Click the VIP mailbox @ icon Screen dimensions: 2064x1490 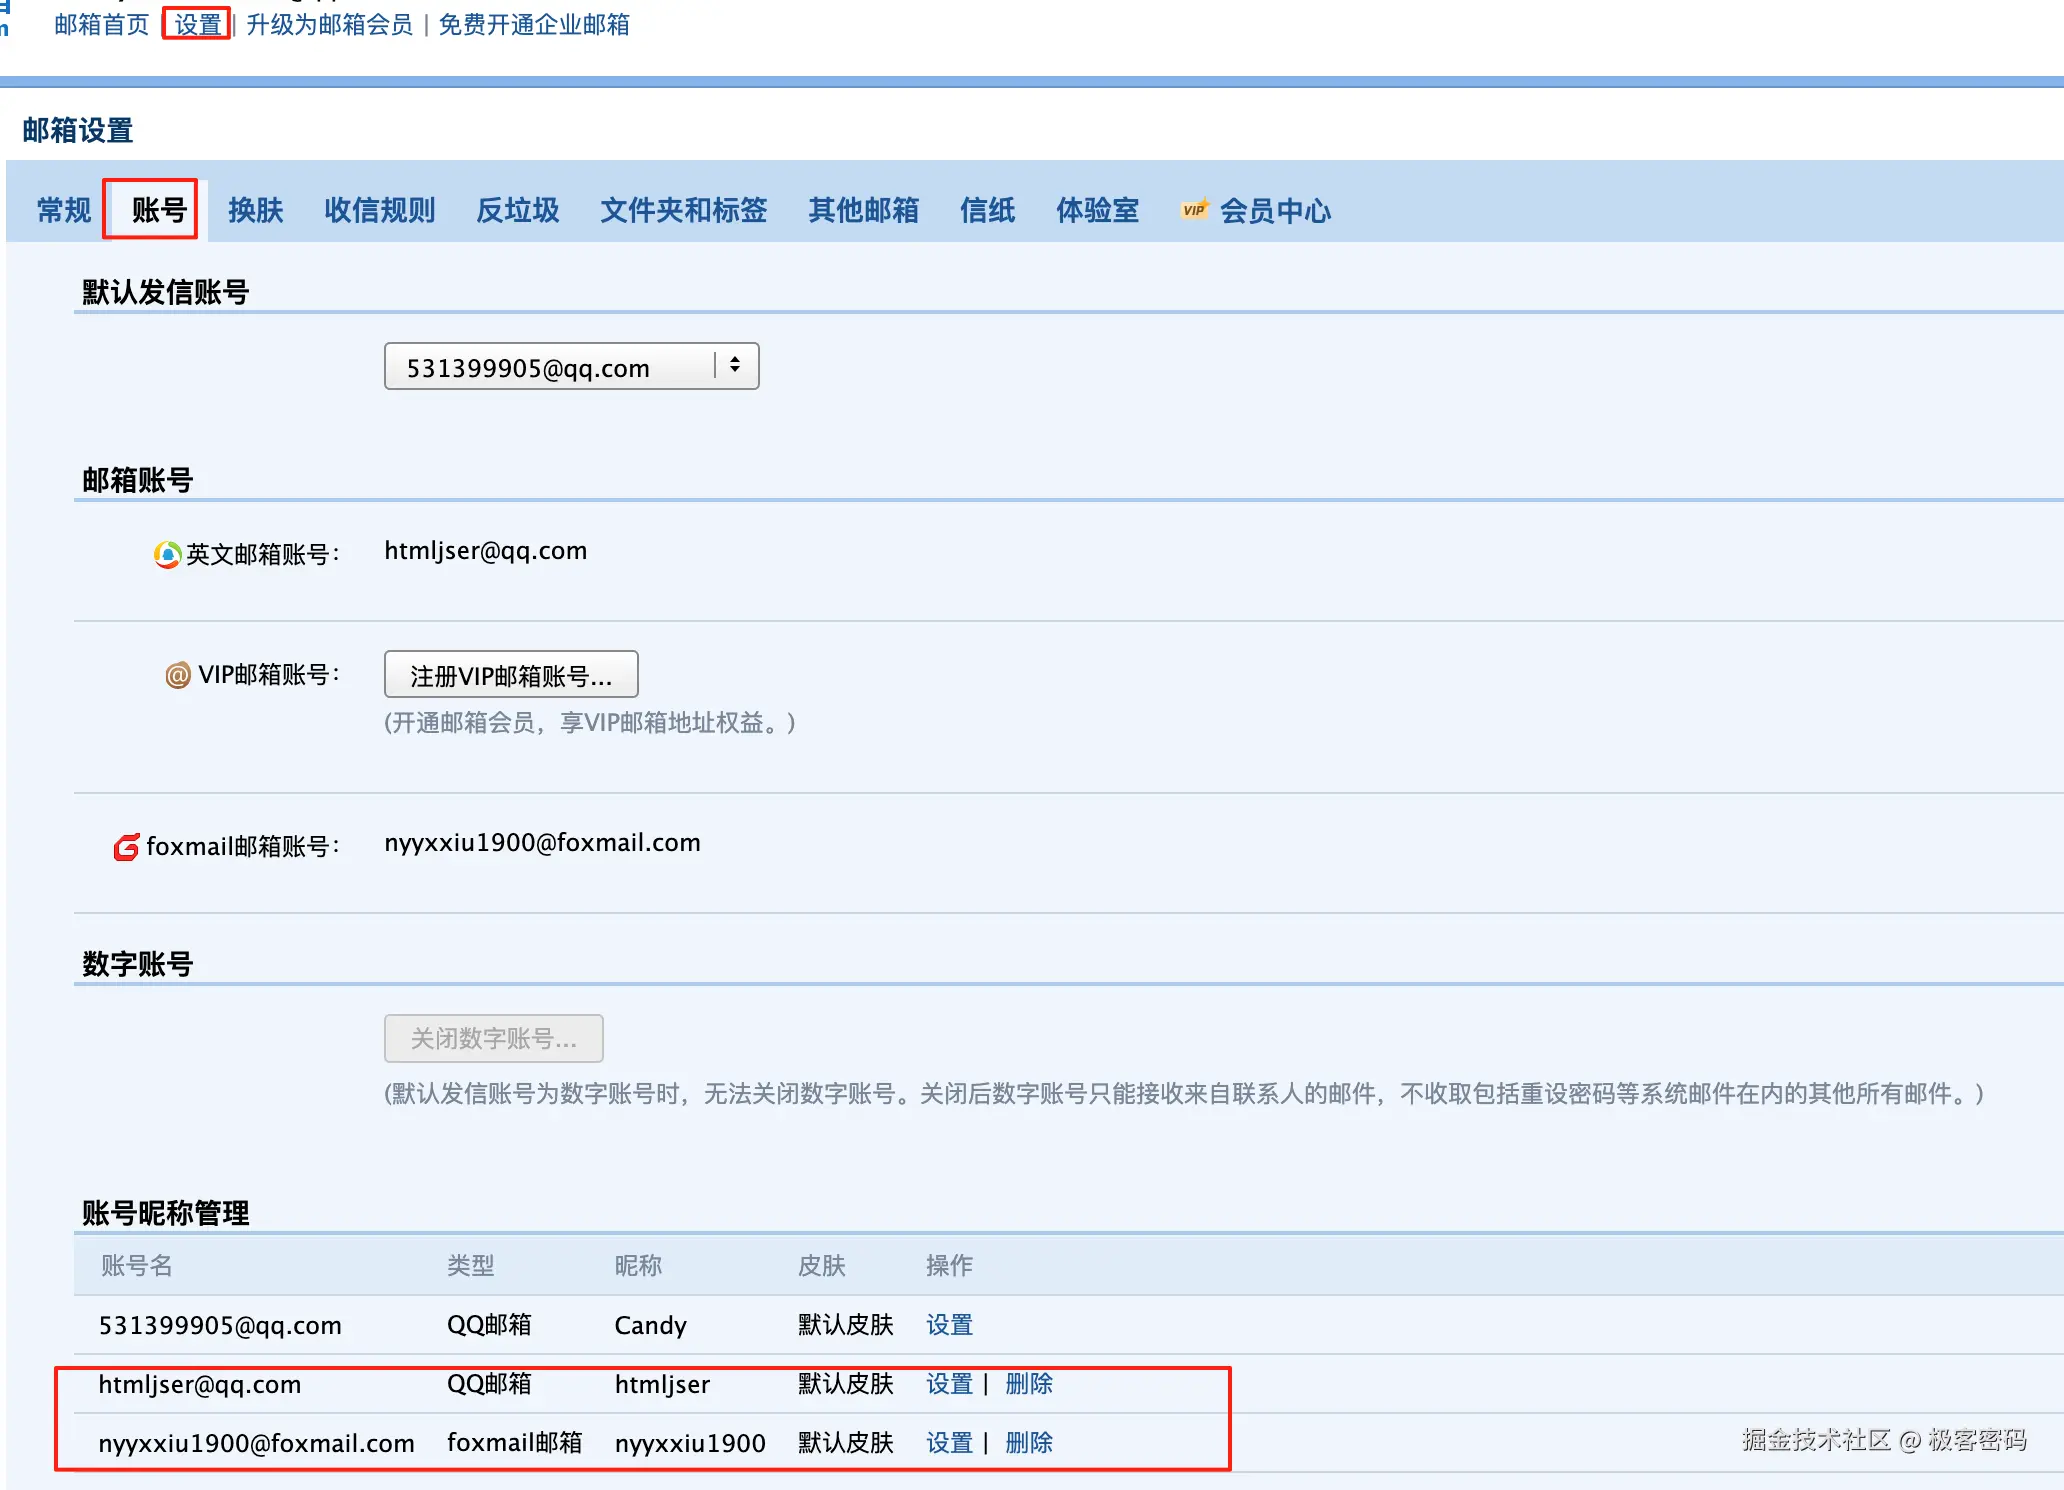[178, 675]
